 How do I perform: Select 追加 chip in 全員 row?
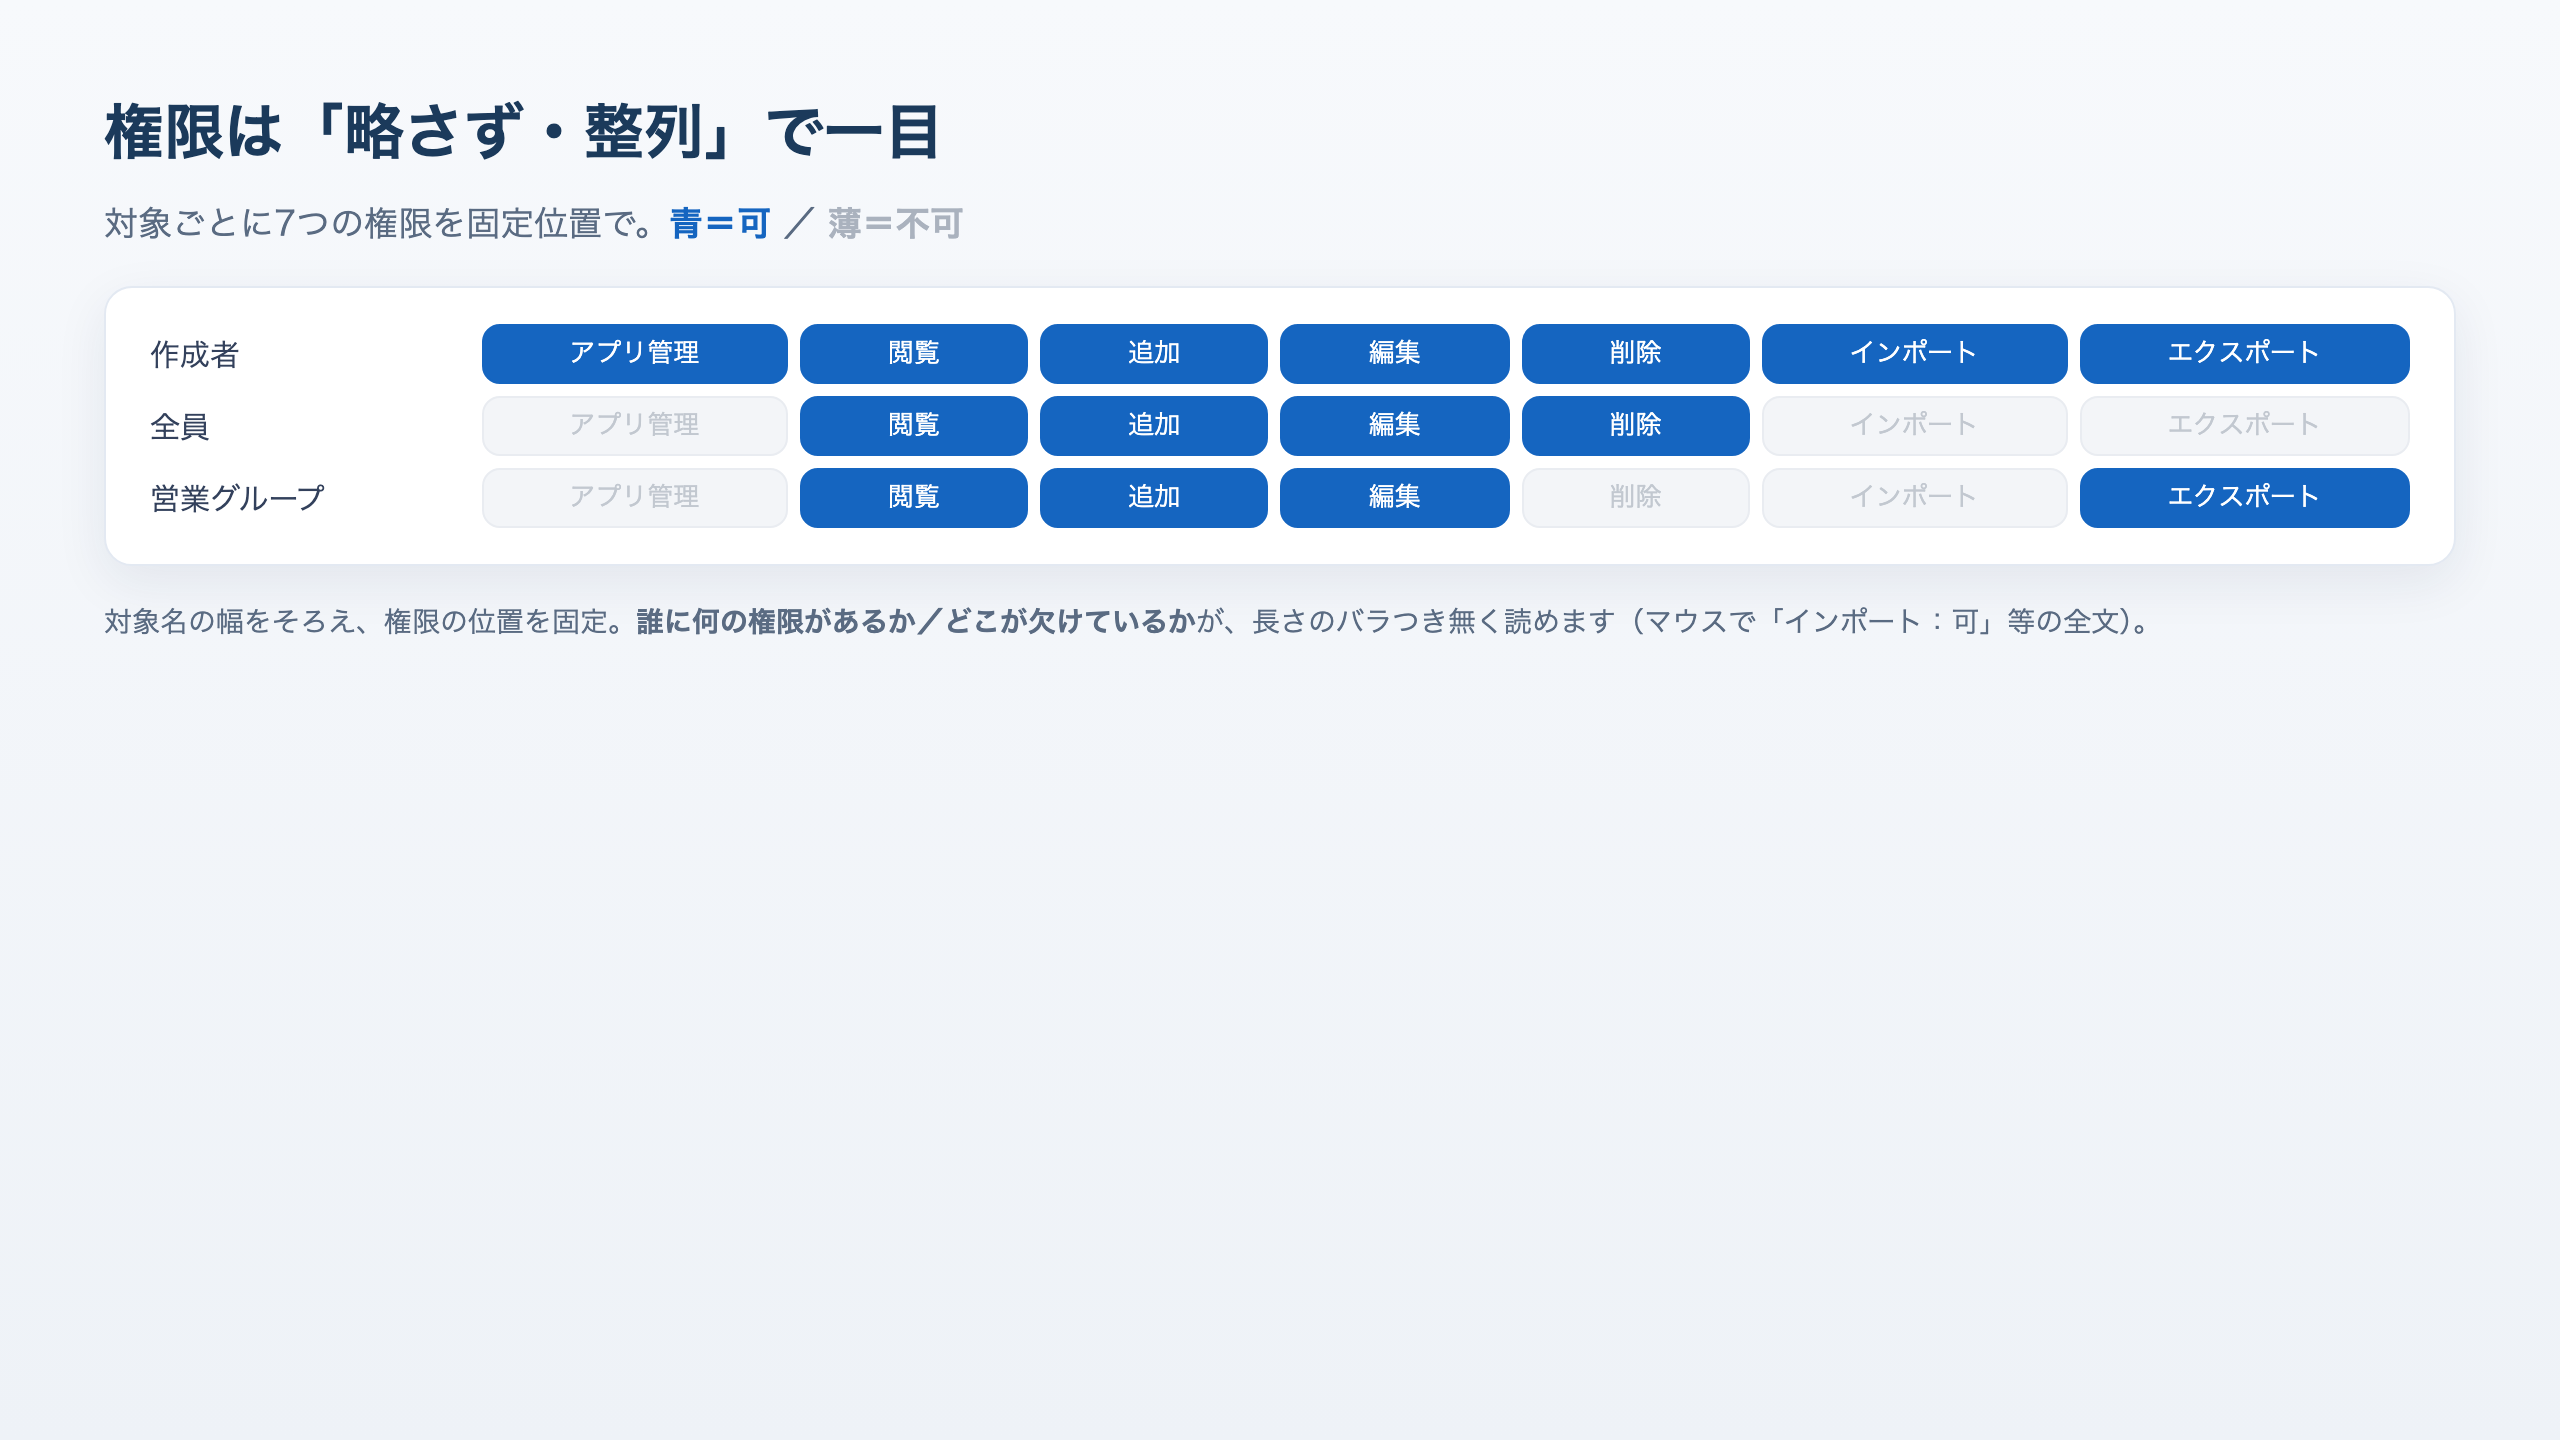[x=1153, y=425]
